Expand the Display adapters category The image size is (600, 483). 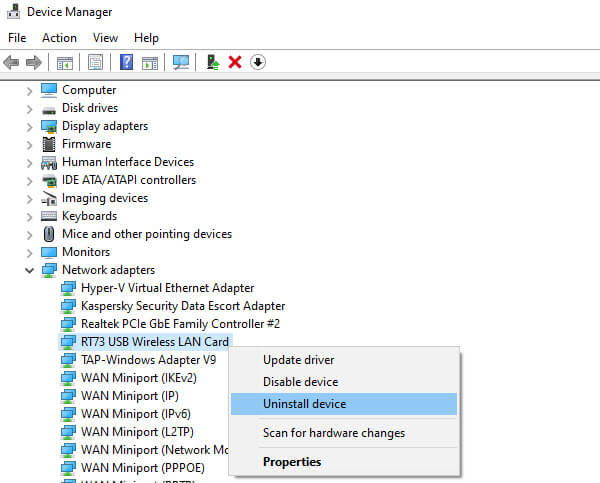click(x=29, y=126)
